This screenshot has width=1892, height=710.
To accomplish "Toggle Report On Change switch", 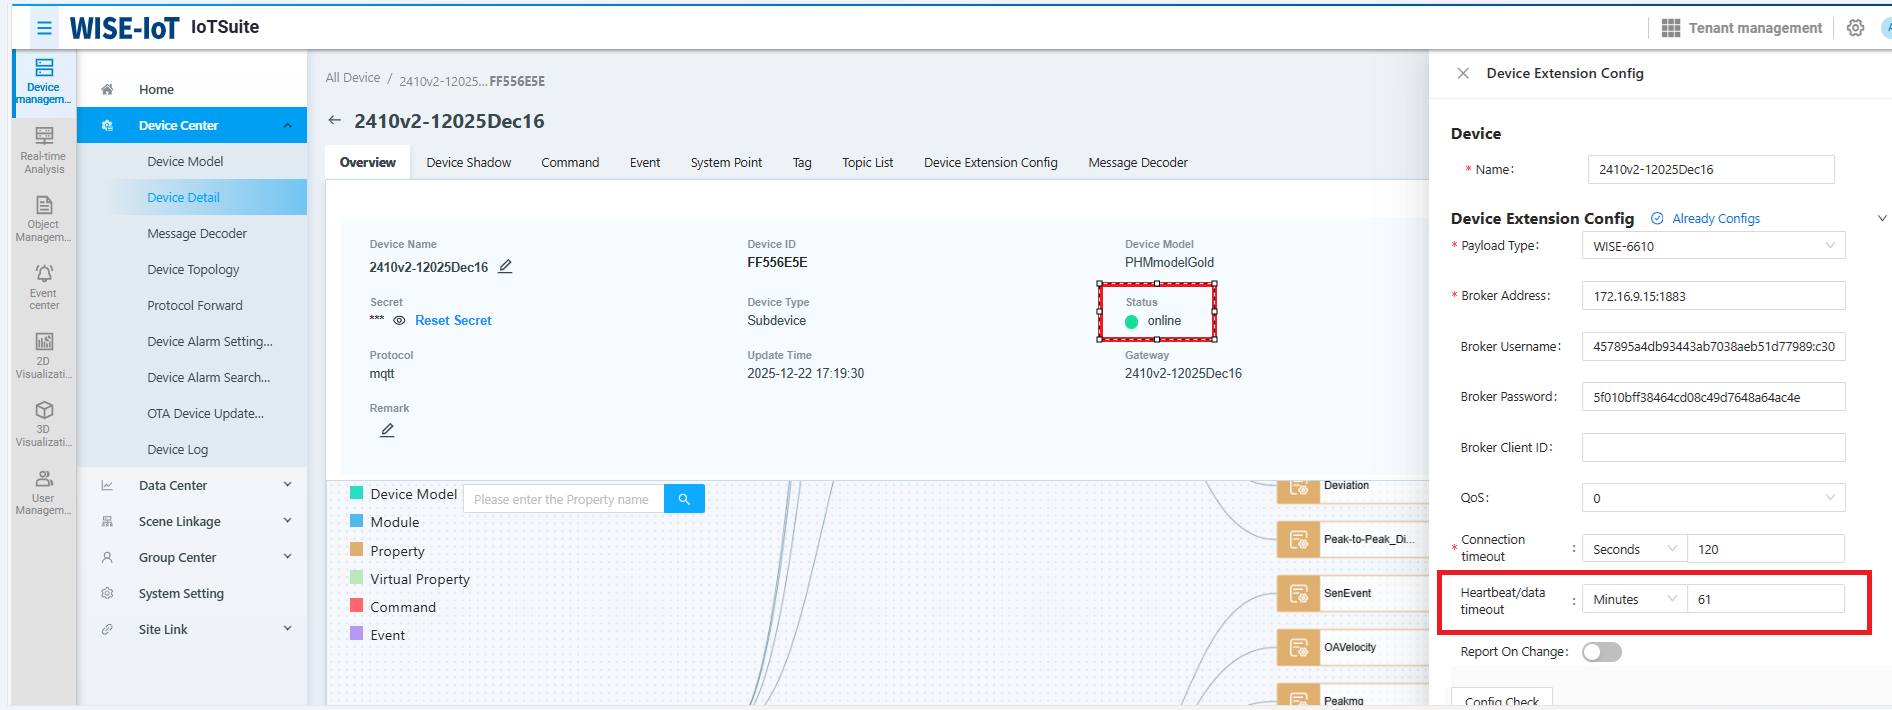I will click(1602, 652).
